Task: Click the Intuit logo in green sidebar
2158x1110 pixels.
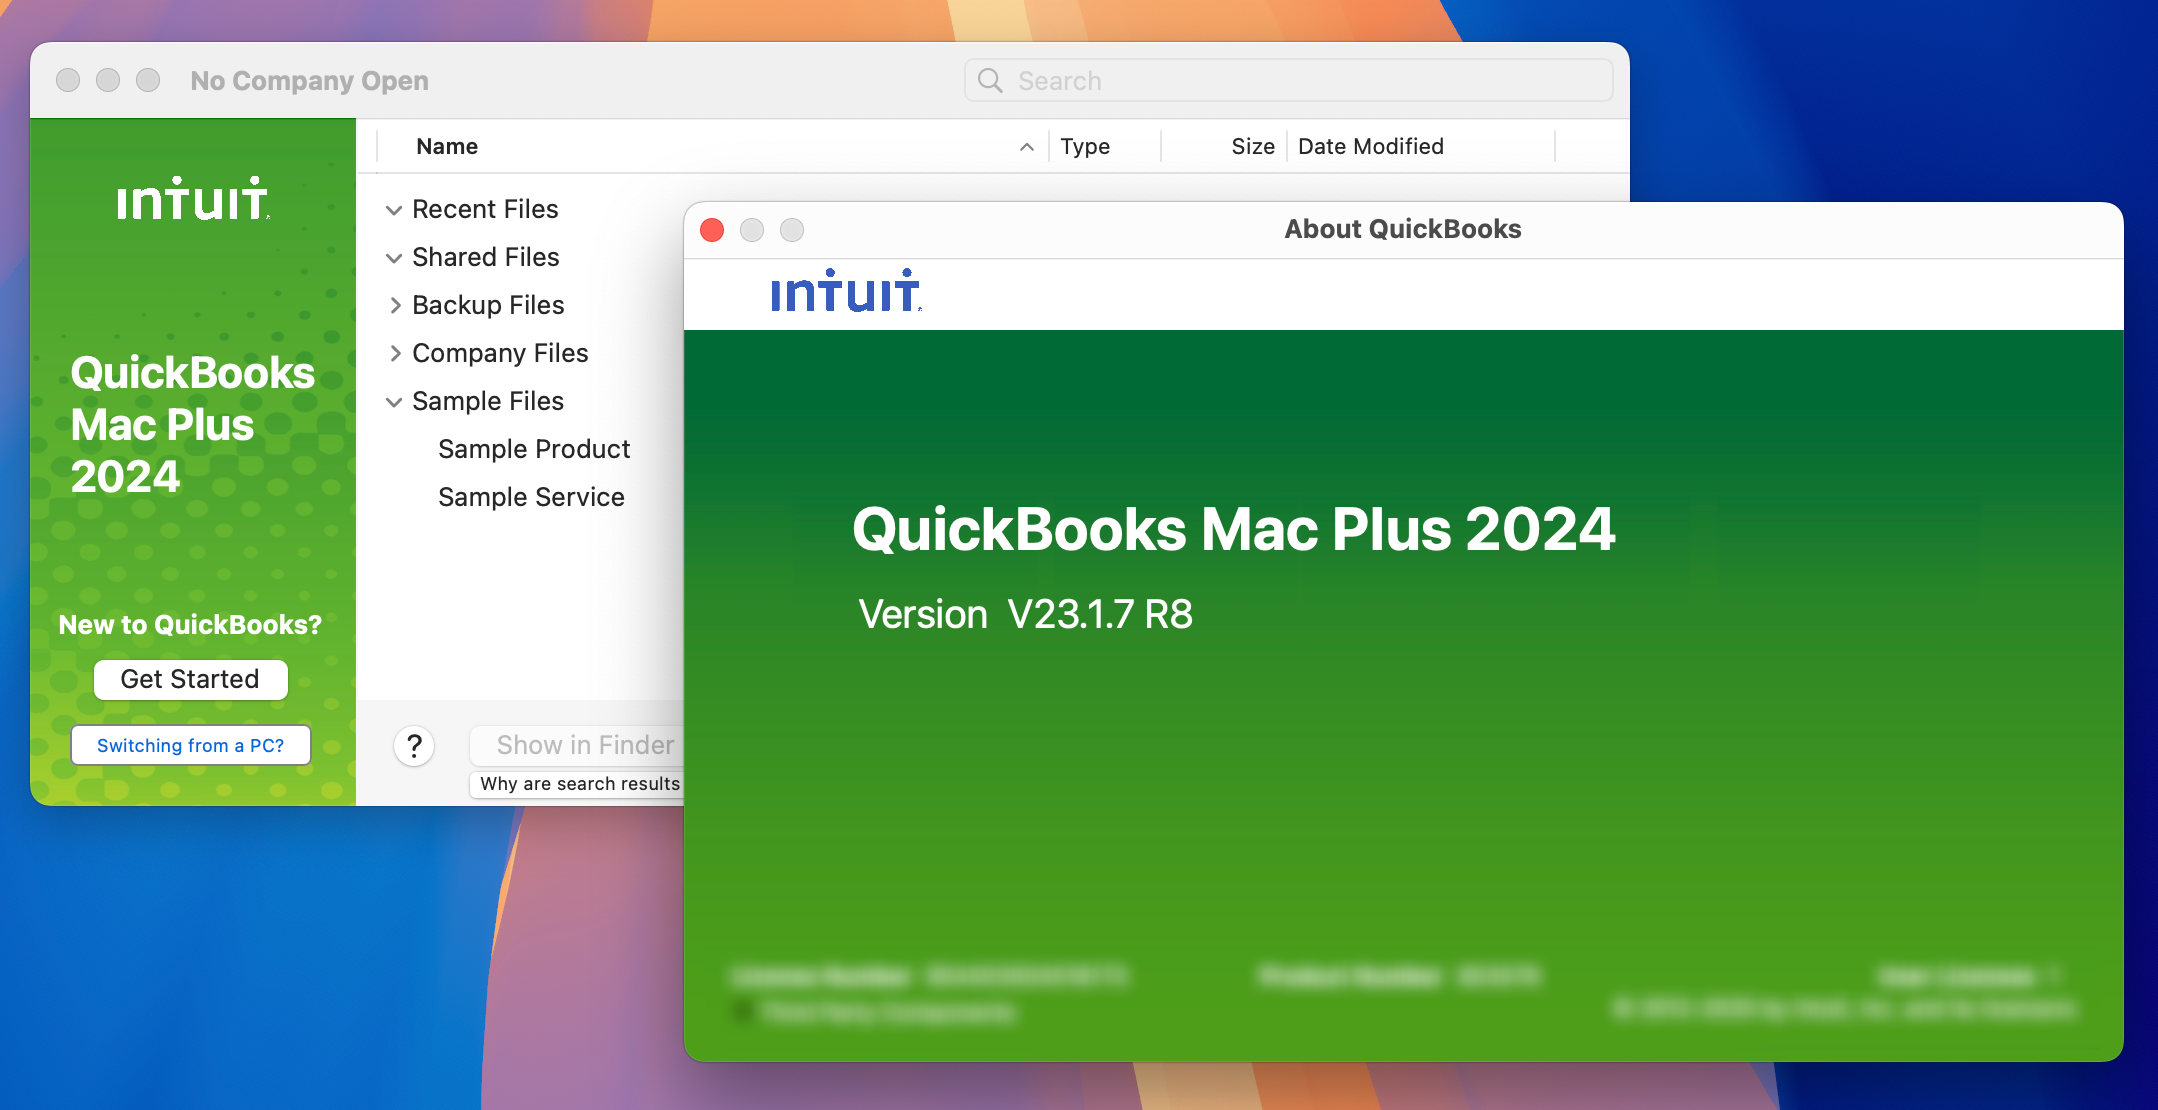Action: [x=193, y=198]
